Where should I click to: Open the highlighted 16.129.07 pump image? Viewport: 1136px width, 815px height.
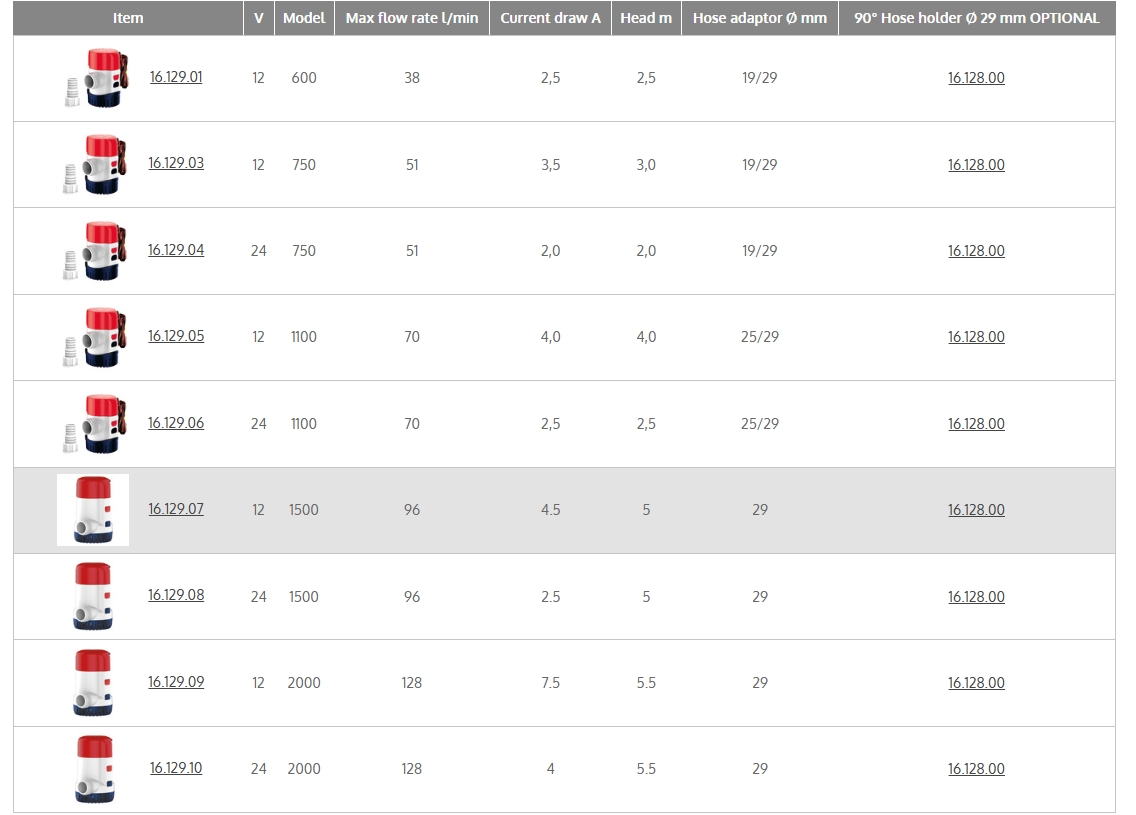point(93,510)
